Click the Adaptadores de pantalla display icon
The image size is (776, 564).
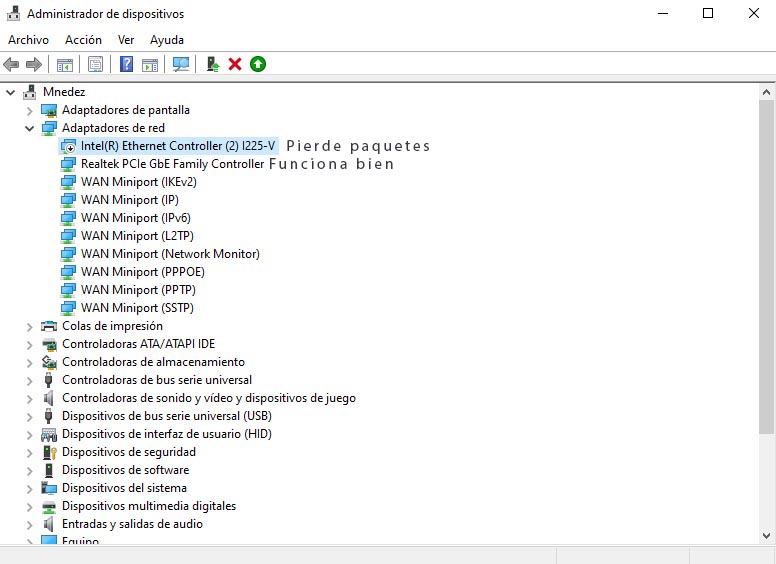pyautogui.click(x=48, y=110)
